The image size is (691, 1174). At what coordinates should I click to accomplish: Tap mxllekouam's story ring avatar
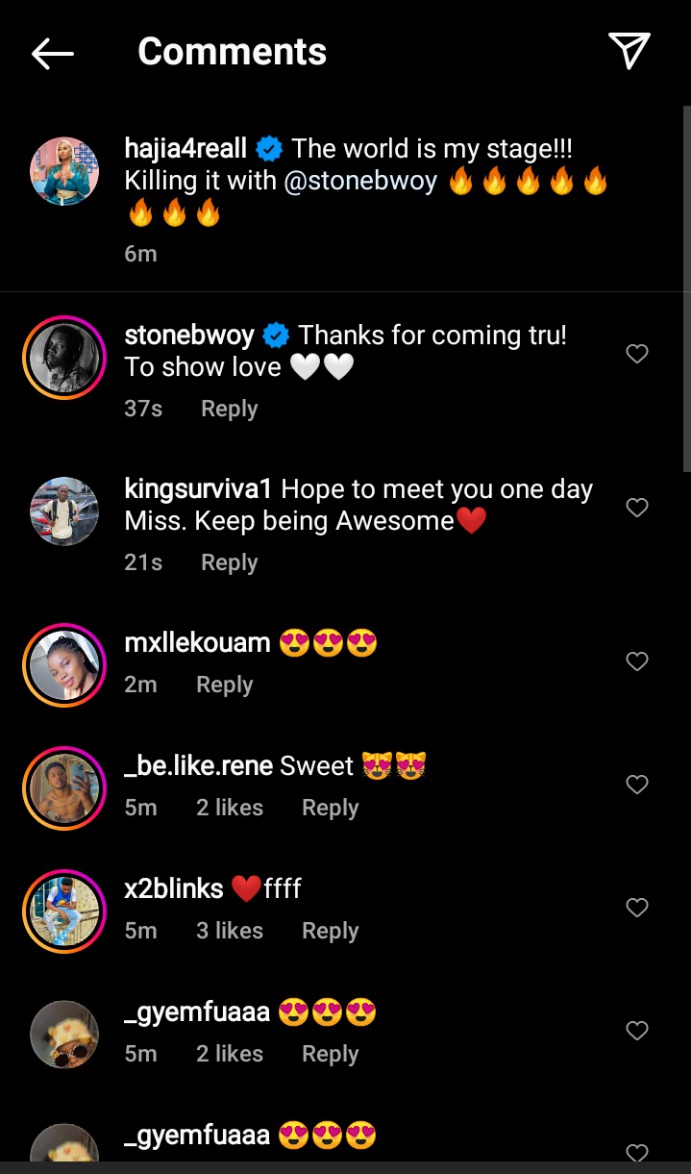pos(64,665)
